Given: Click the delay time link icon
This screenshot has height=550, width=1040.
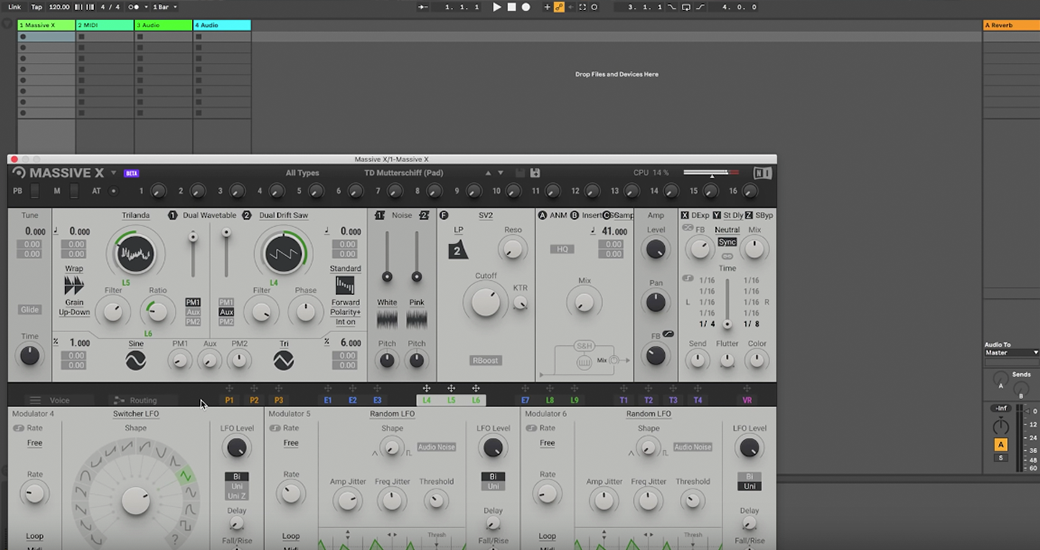Looking at the screenshot, I should (x=727, y=256).
